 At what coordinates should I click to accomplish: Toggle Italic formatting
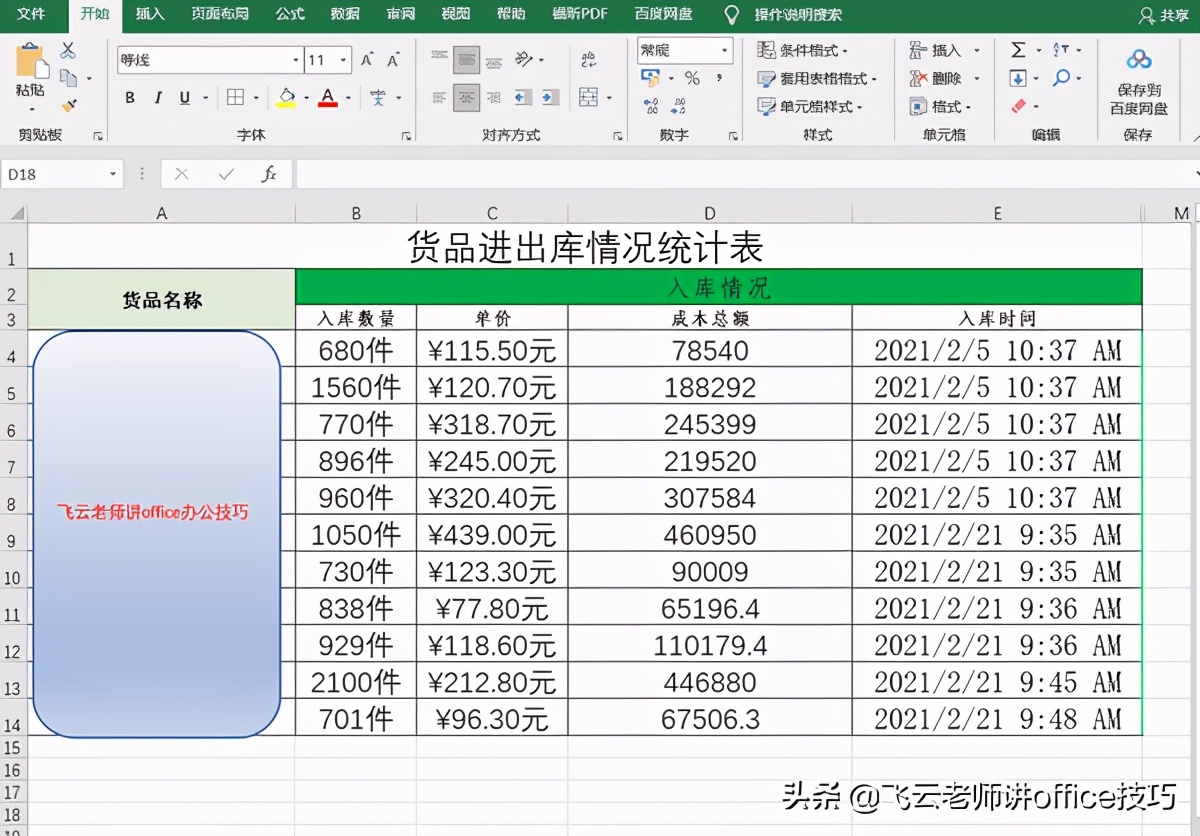click(x=157, y=97)
